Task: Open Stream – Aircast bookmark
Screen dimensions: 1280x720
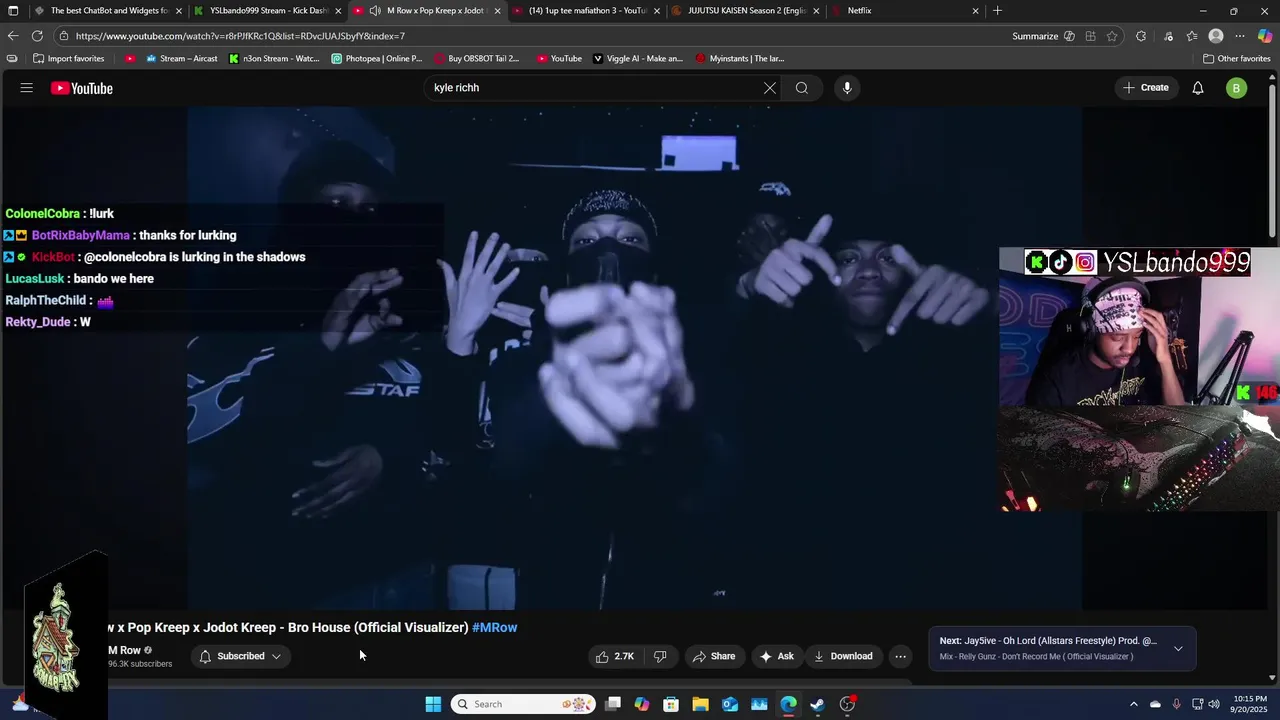Action: pyautogui.click(x=181, y=59)
